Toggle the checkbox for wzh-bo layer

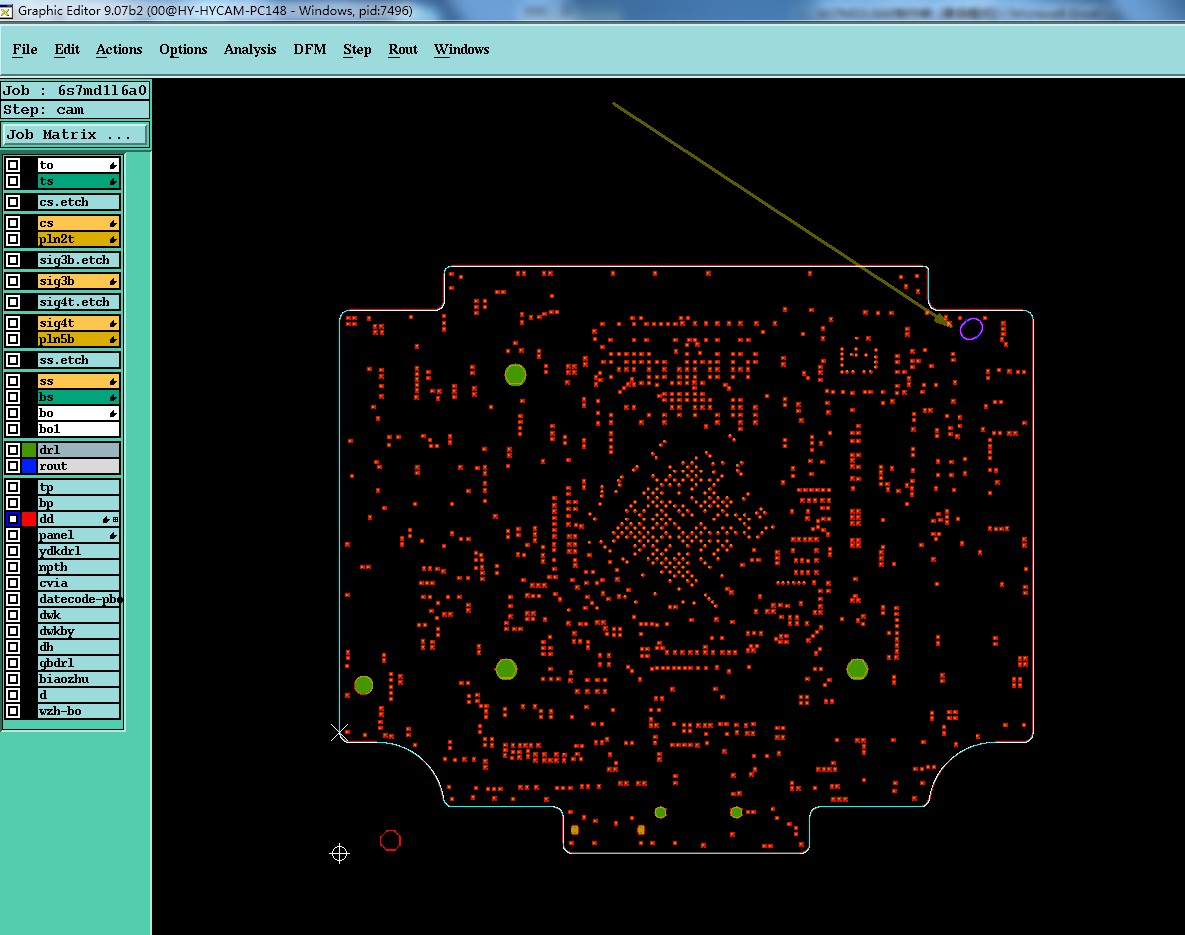(x=13, y=711)
